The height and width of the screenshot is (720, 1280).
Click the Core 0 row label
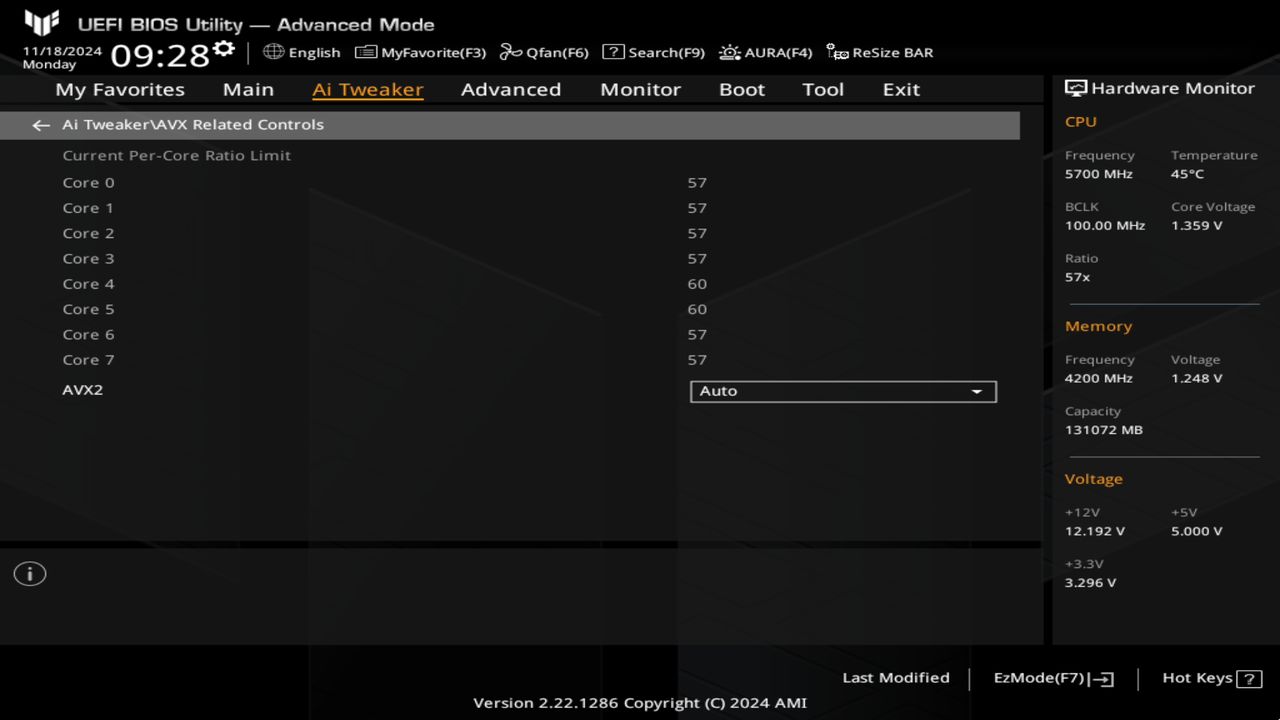88,183
